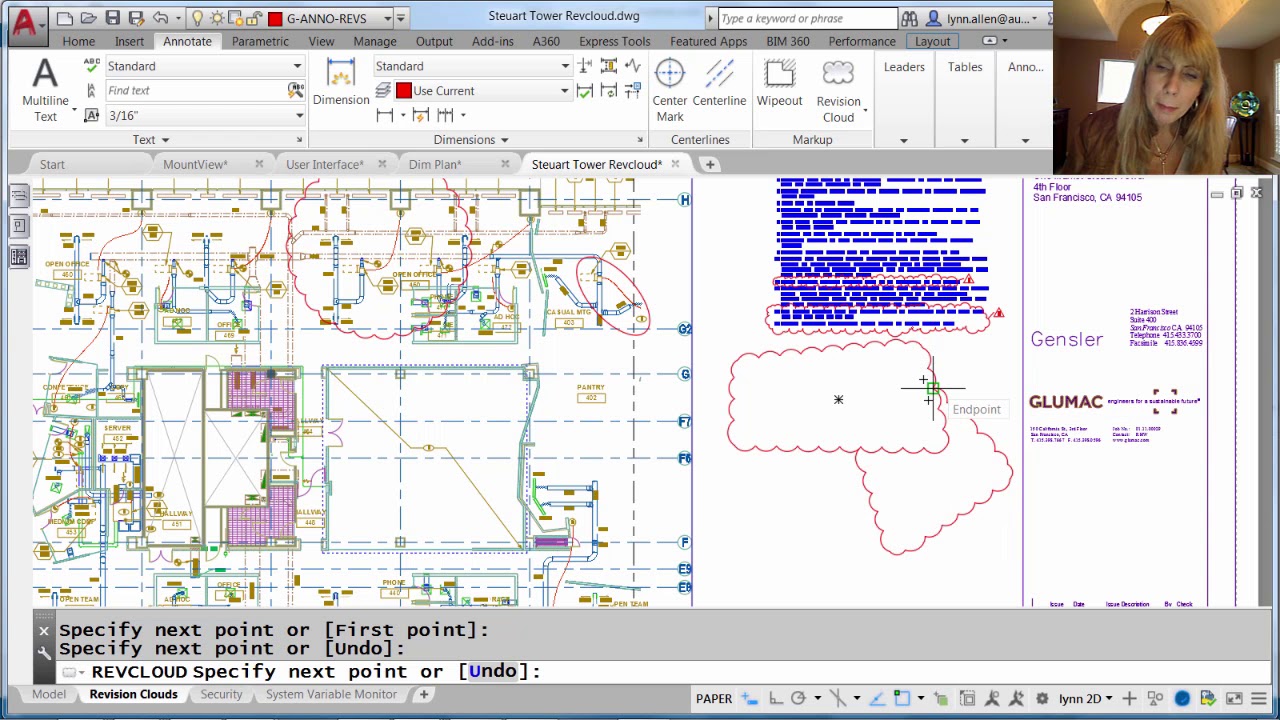Click the Save As icon
The image size is (1280, 720).
(135, 18)
